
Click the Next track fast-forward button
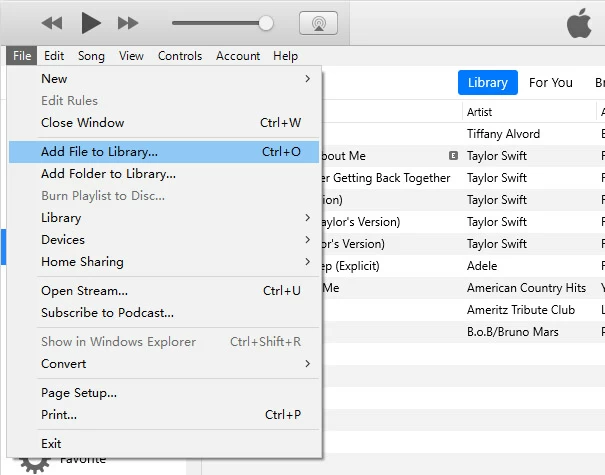coord(128,22)
